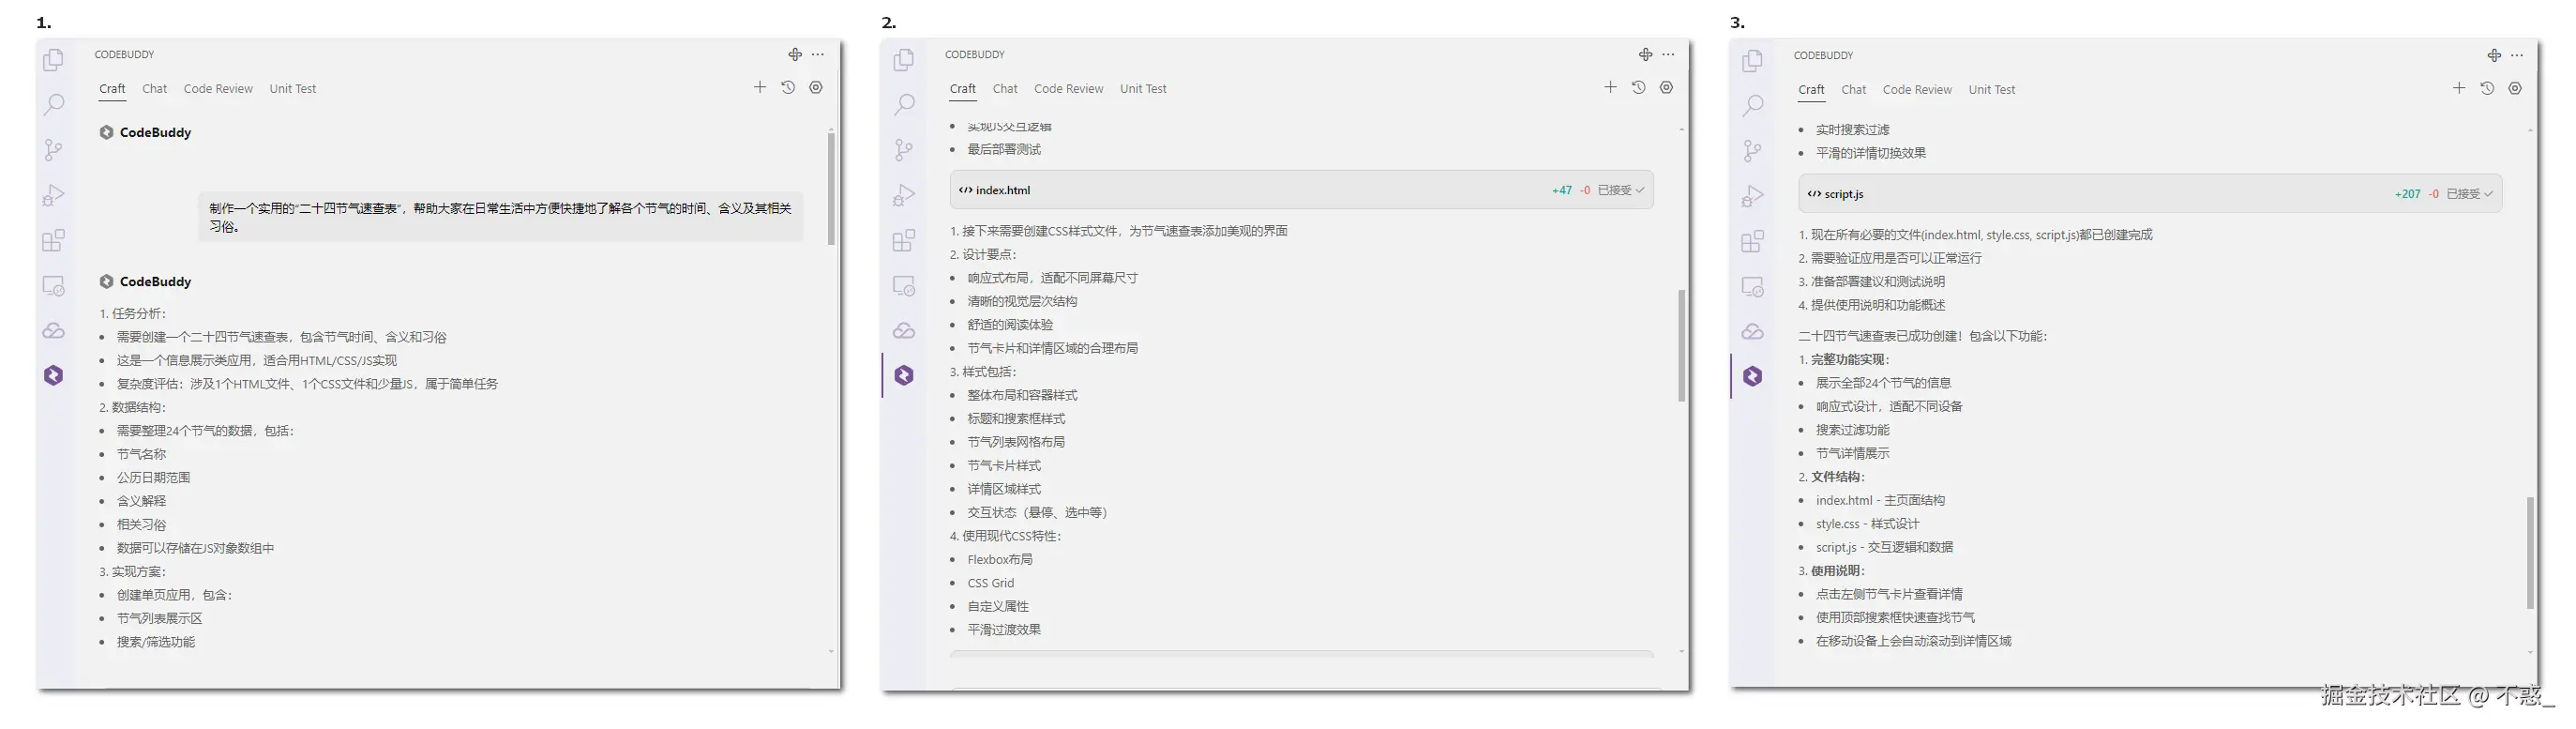Click chat scrollbar thumb in window 1
The image size is (2576, 729).
[x=831, y=188]
